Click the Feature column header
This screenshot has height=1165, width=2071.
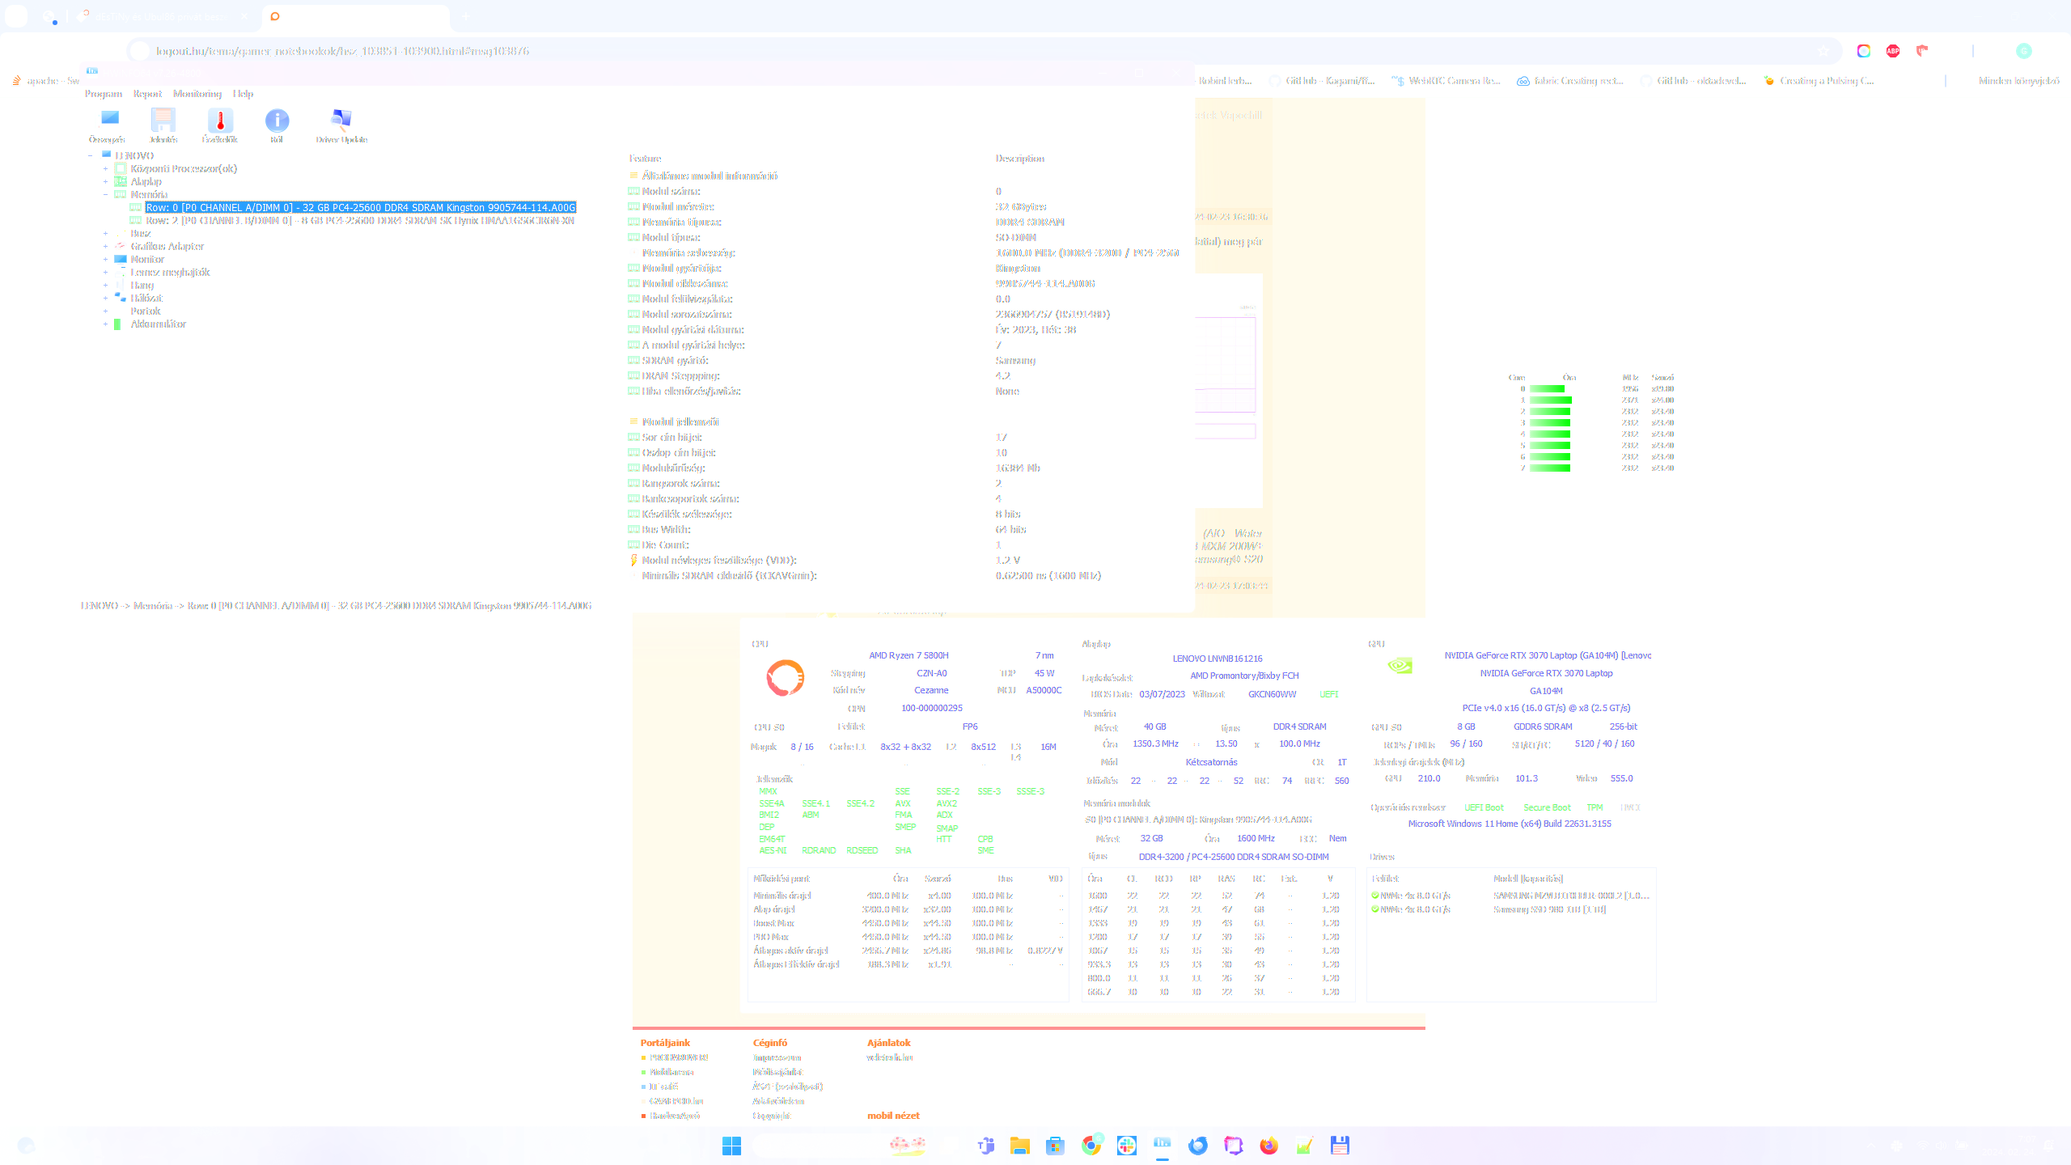pos(645,159)
